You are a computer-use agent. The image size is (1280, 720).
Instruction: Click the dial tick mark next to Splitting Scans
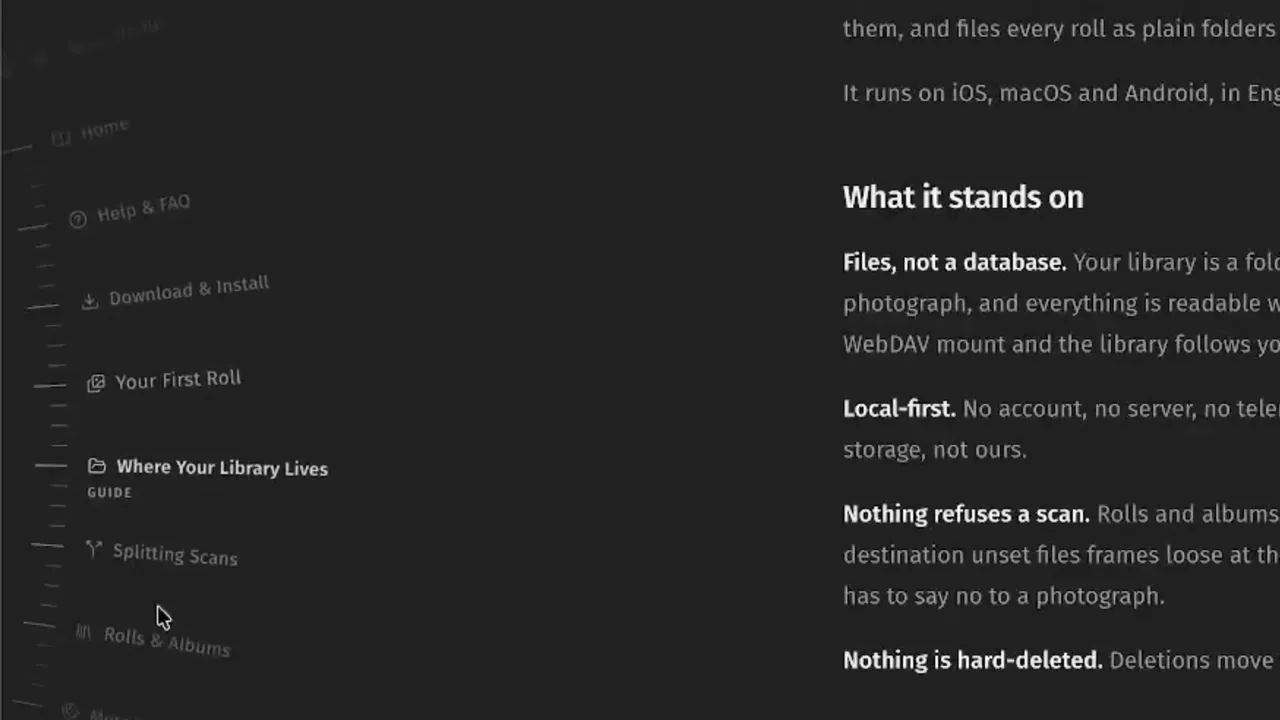47,544
